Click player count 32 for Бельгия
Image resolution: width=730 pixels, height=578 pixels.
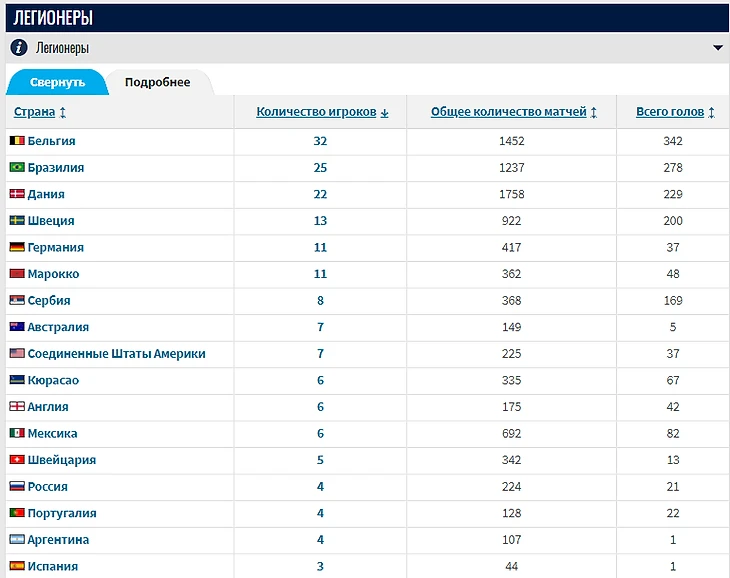[x=320, y=141]
